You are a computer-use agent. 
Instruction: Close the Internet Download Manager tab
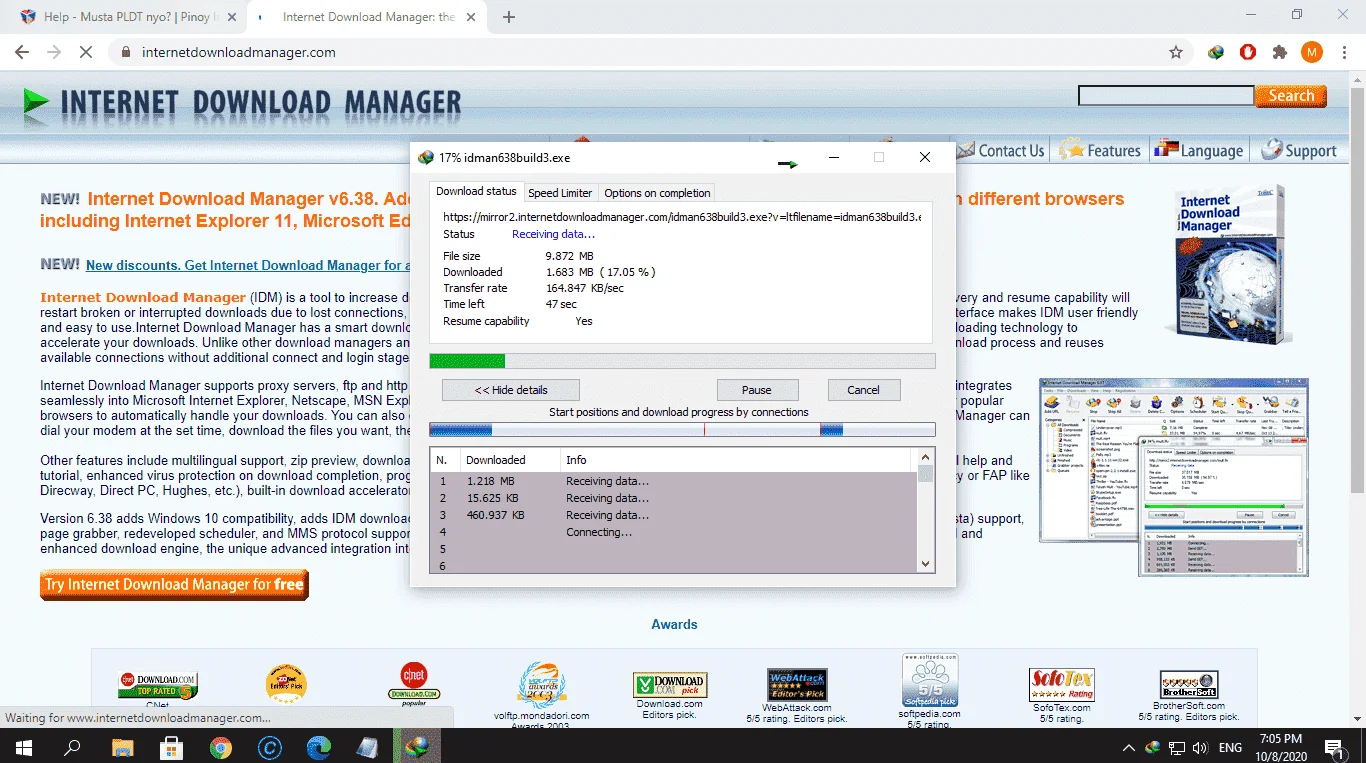click(x=472, y=17)
